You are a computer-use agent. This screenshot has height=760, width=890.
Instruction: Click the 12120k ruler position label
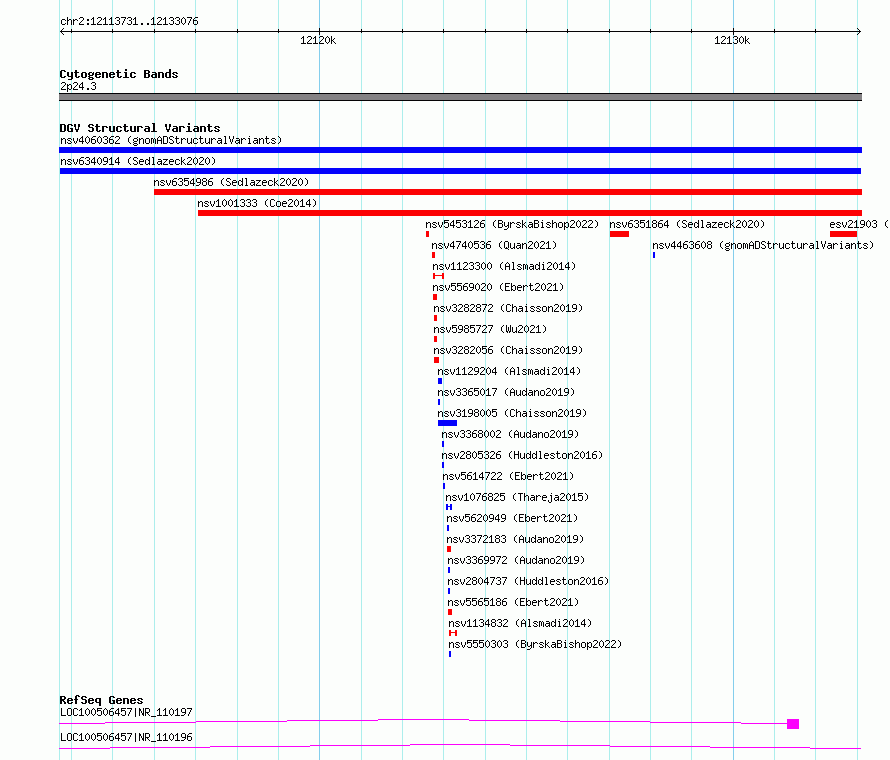coord(318,40)
